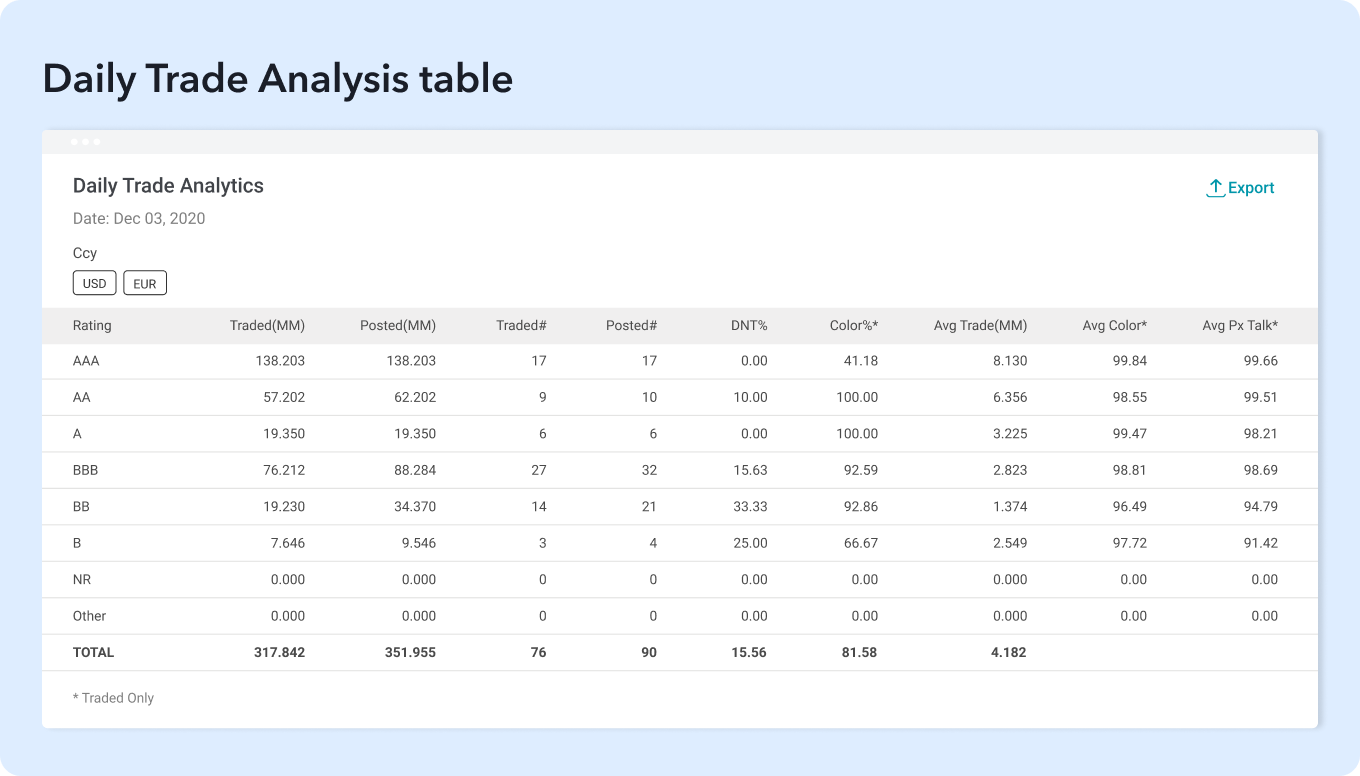Viewport: 1360px width, 776px height.
Task: Click the Avg Color* column header
Action: point(1114,325)
